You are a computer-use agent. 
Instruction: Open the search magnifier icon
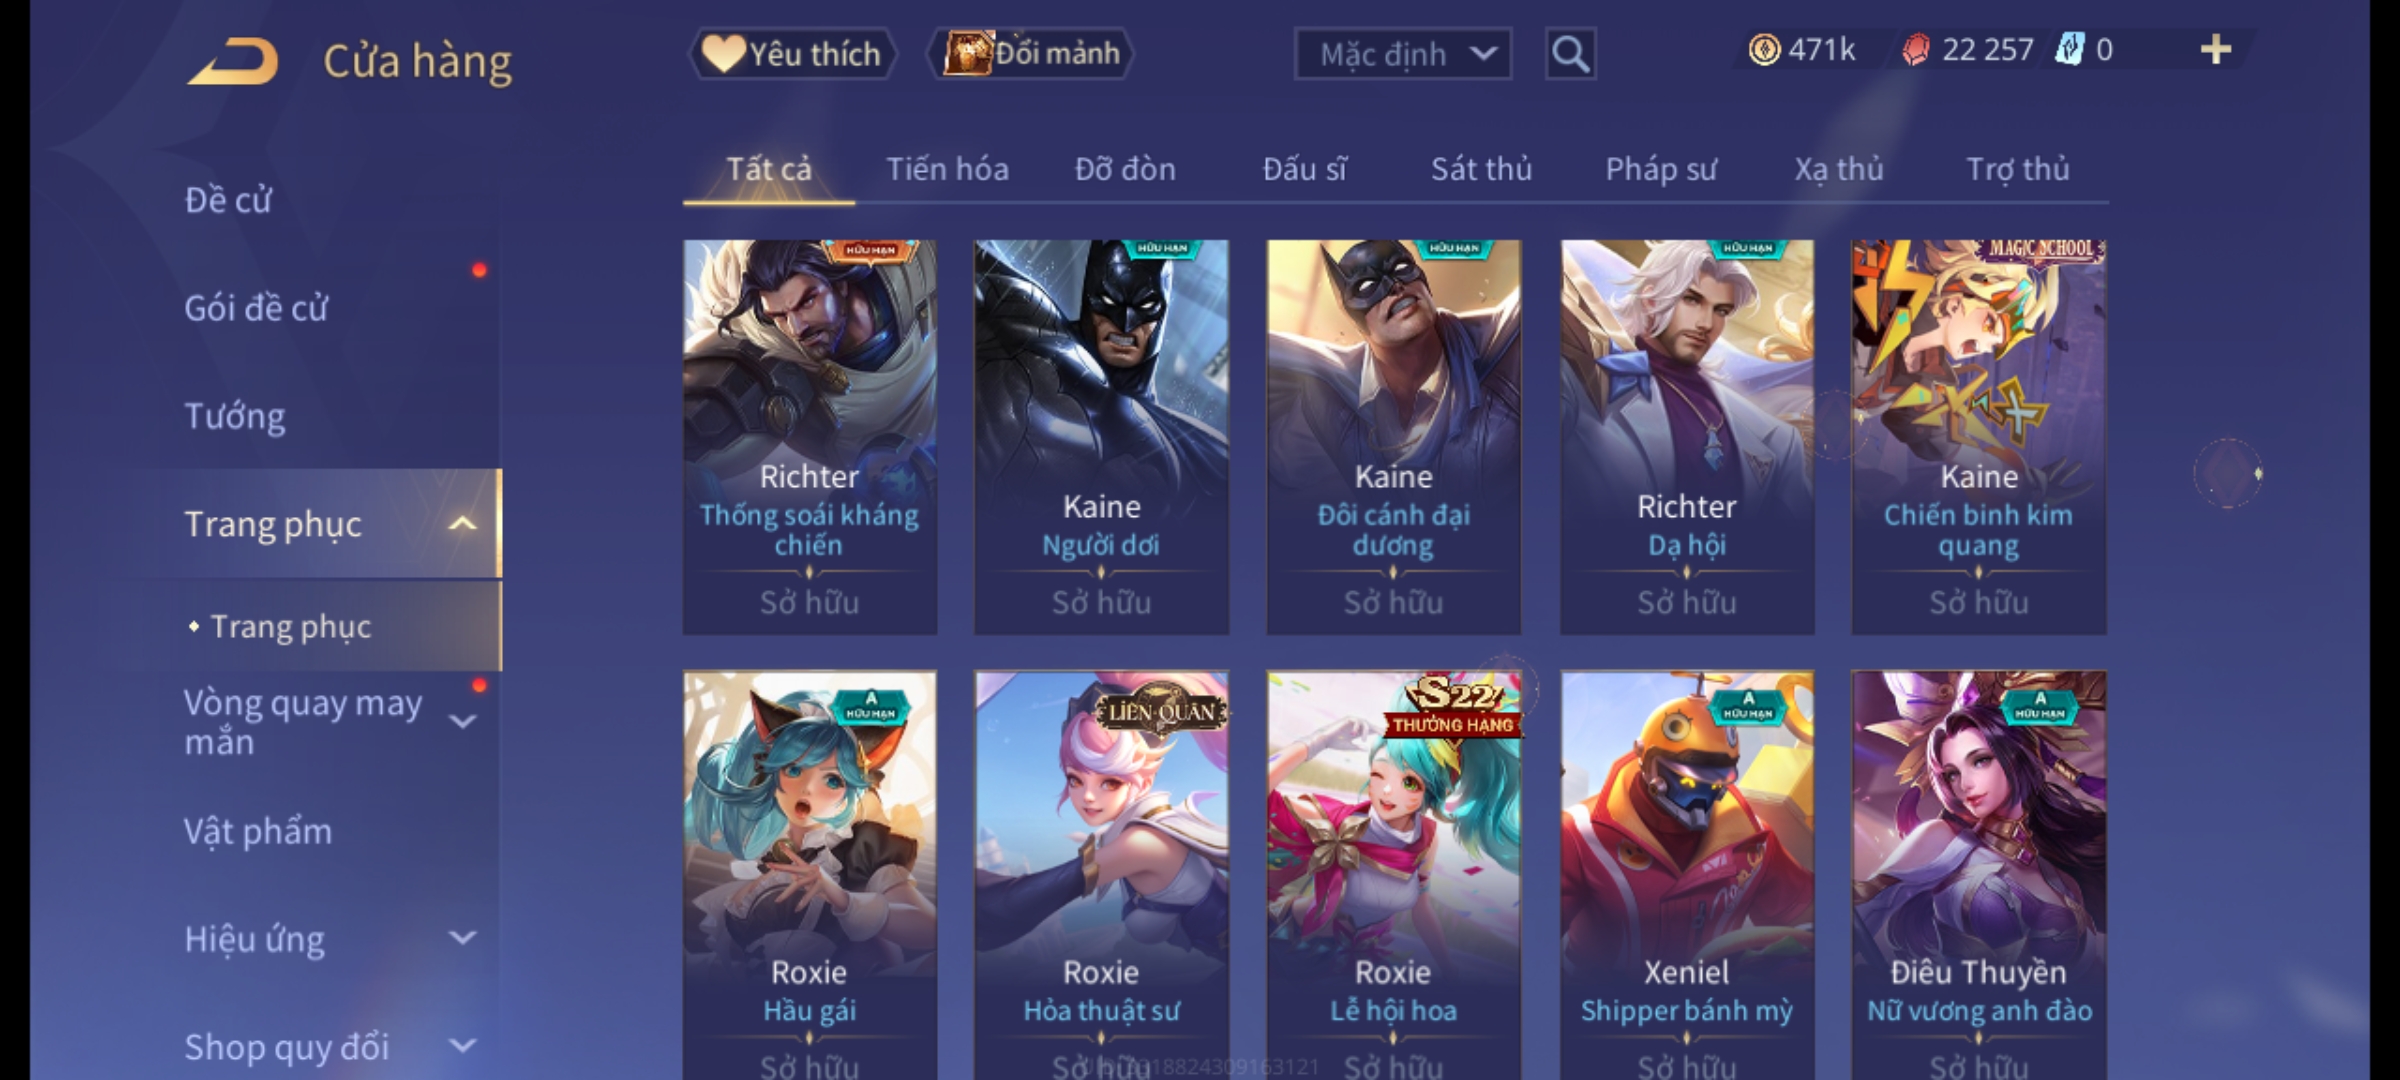click(1570, 54)
